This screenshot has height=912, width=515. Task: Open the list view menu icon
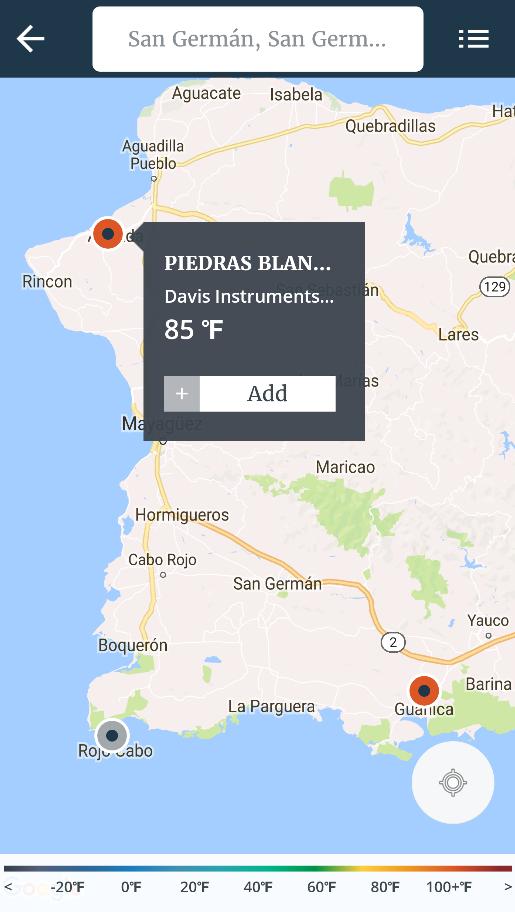click(474, 39)
